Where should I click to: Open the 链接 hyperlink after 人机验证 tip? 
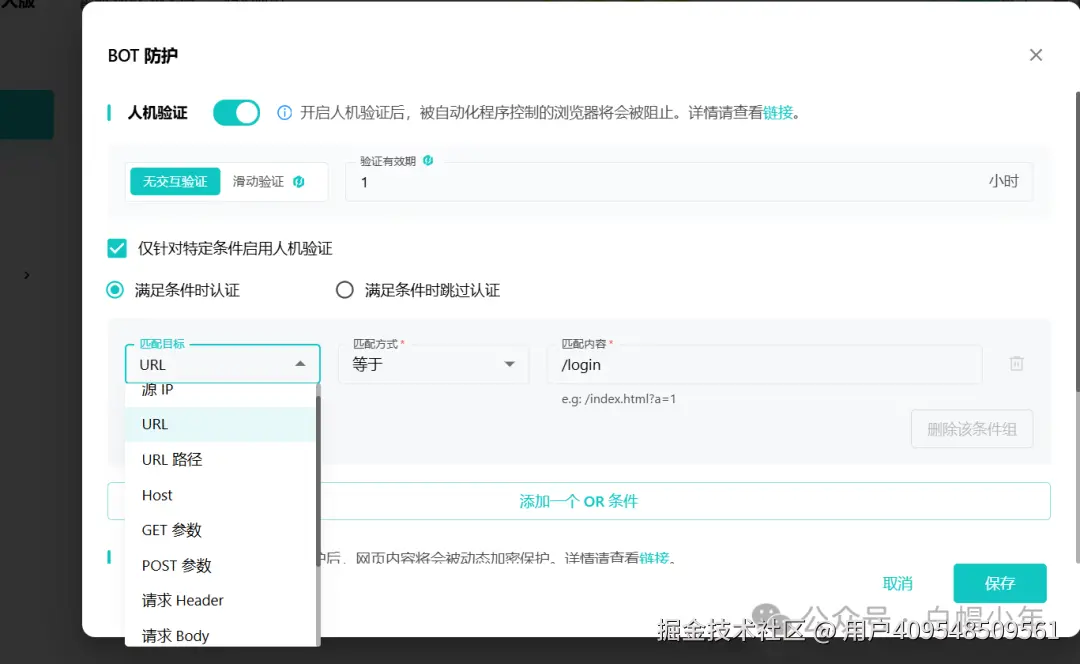click(778, 112)
